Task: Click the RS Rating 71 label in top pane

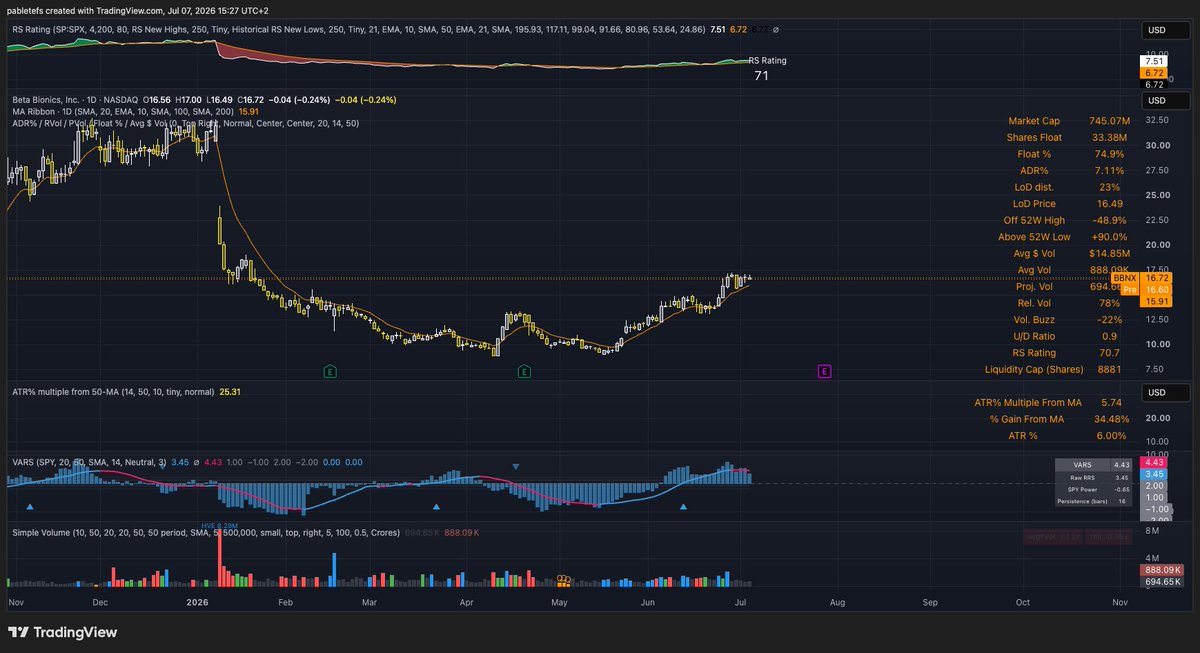Action: pyautogui.click(x=767, y=68)
